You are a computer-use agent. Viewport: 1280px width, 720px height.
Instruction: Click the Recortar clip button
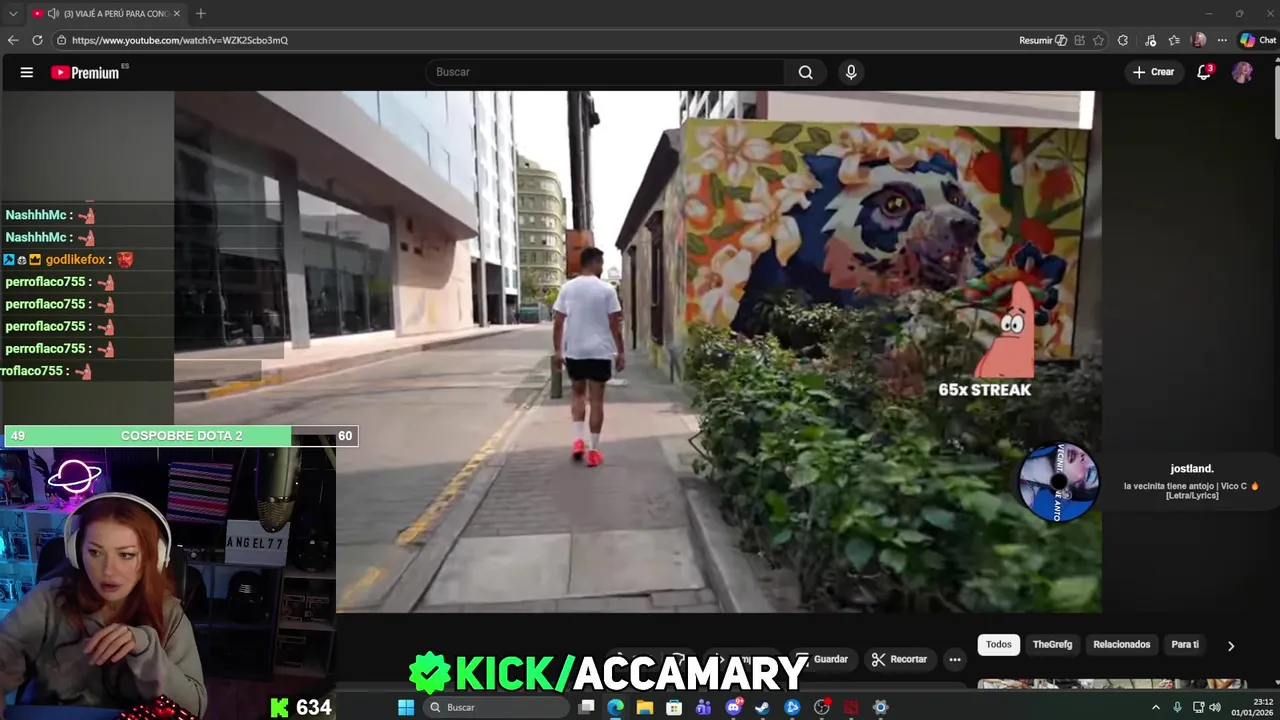(x=899, y=659)
